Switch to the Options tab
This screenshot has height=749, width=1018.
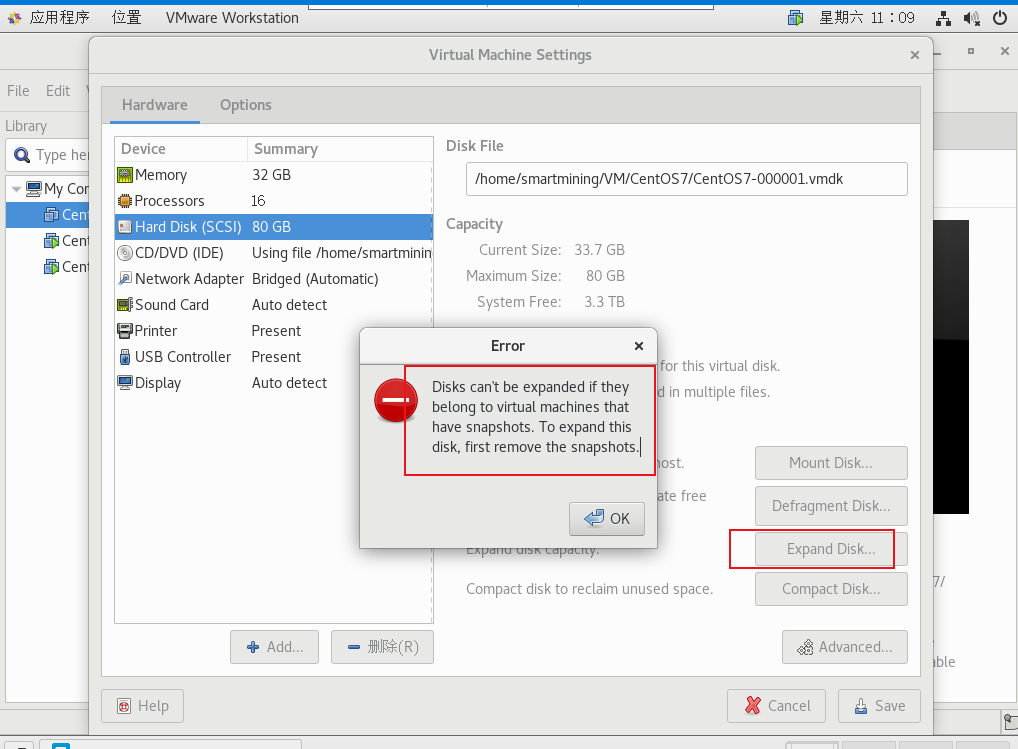tap(245, 105)
